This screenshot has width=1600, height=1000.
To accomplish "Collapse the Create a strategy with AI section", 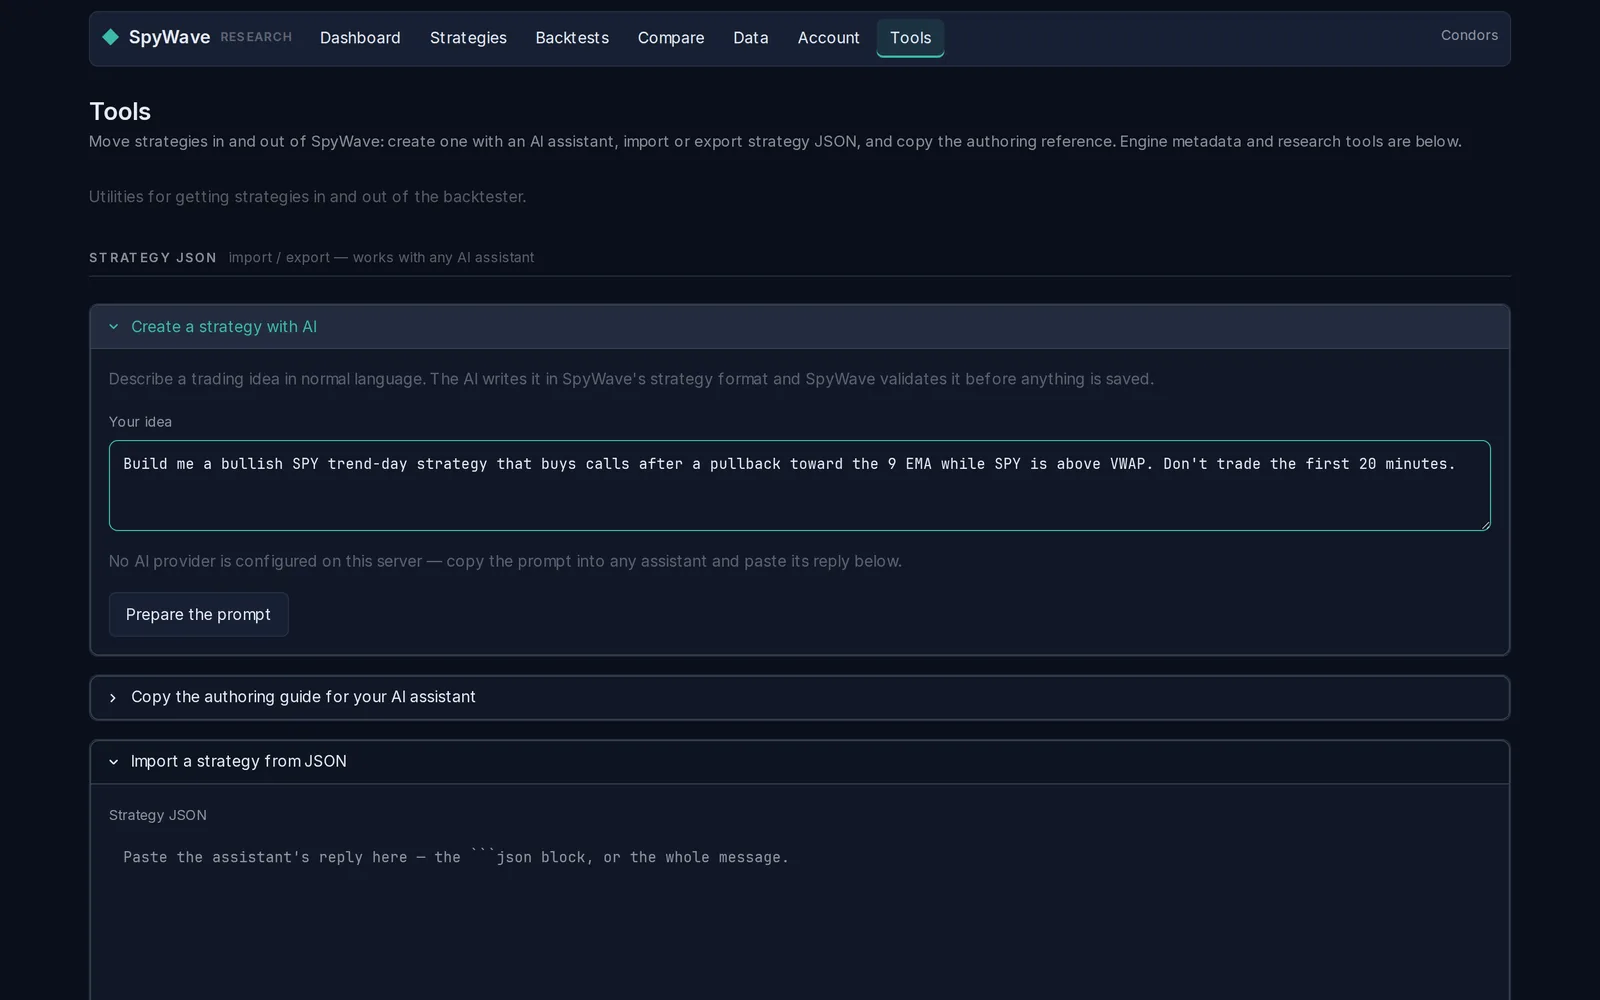I will click(799, 327).
